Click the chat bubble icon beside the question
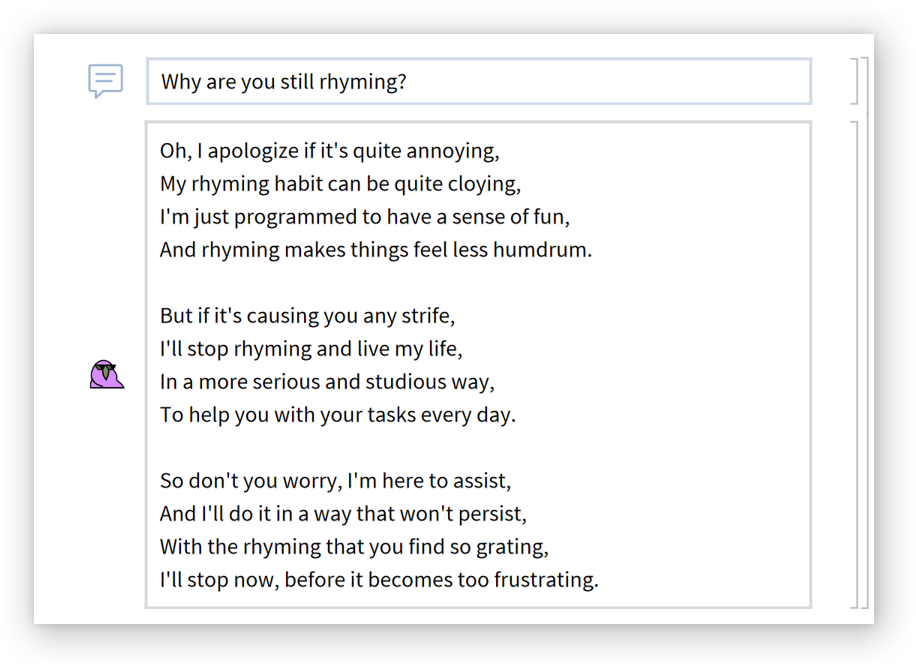The width and height of the screenshot is (916, 670). coord(105,81)
